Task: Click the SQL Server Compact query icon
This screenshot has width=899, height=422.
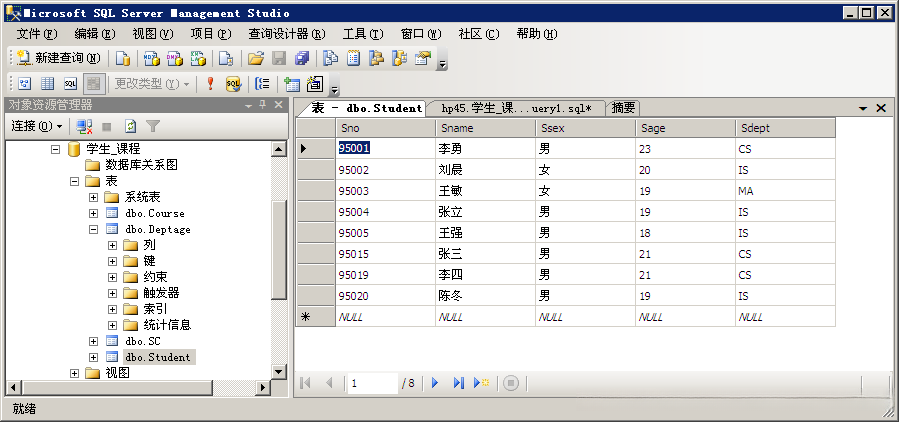Action: click(x=226, y=58)
